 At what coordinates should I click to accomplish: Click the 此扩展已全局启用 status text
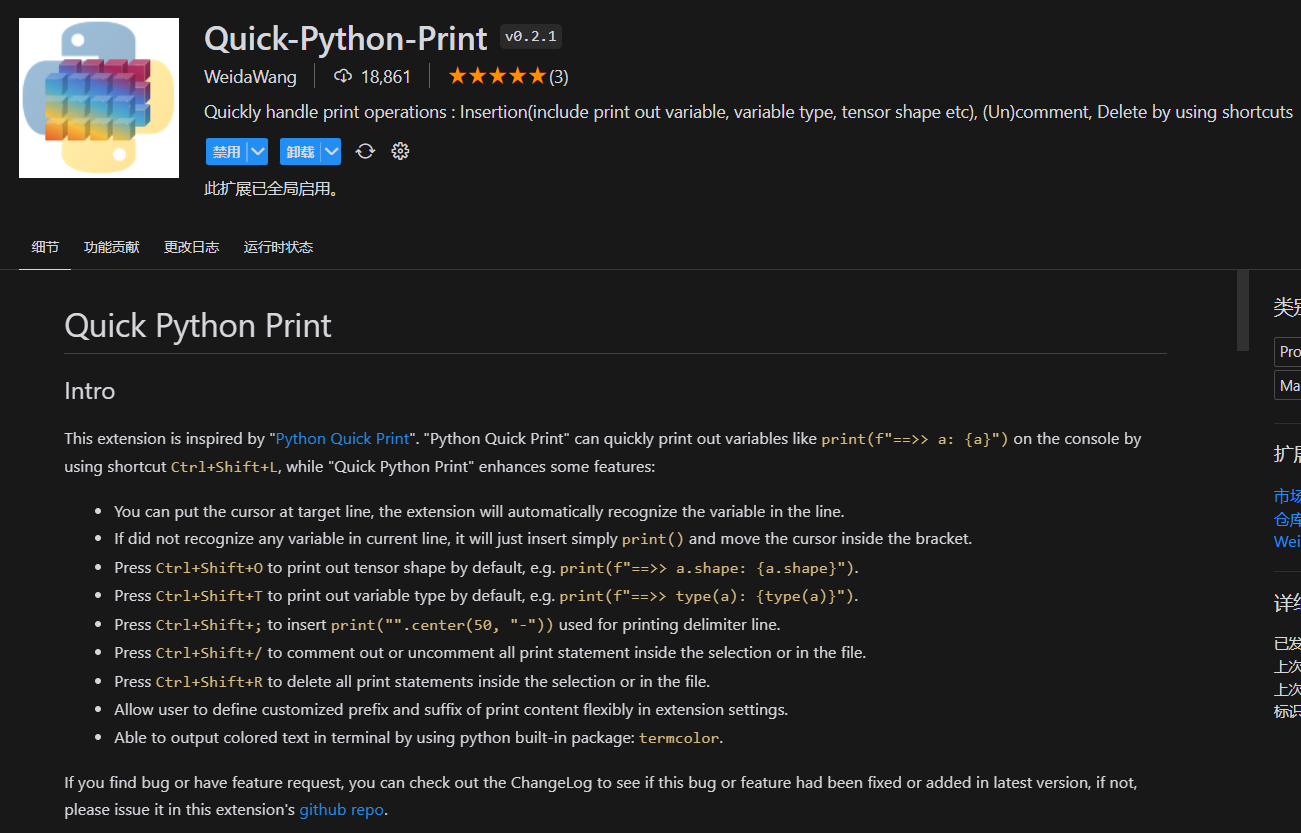point(271,188)
